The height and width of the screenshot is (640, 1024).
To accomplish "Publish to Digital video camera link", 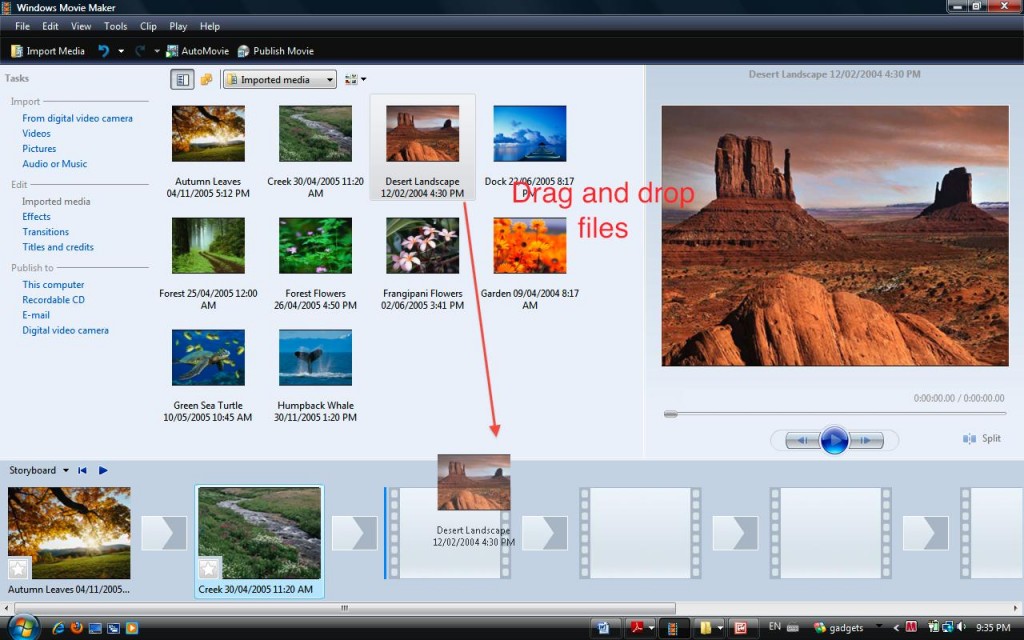I will (x=65, y=330).
